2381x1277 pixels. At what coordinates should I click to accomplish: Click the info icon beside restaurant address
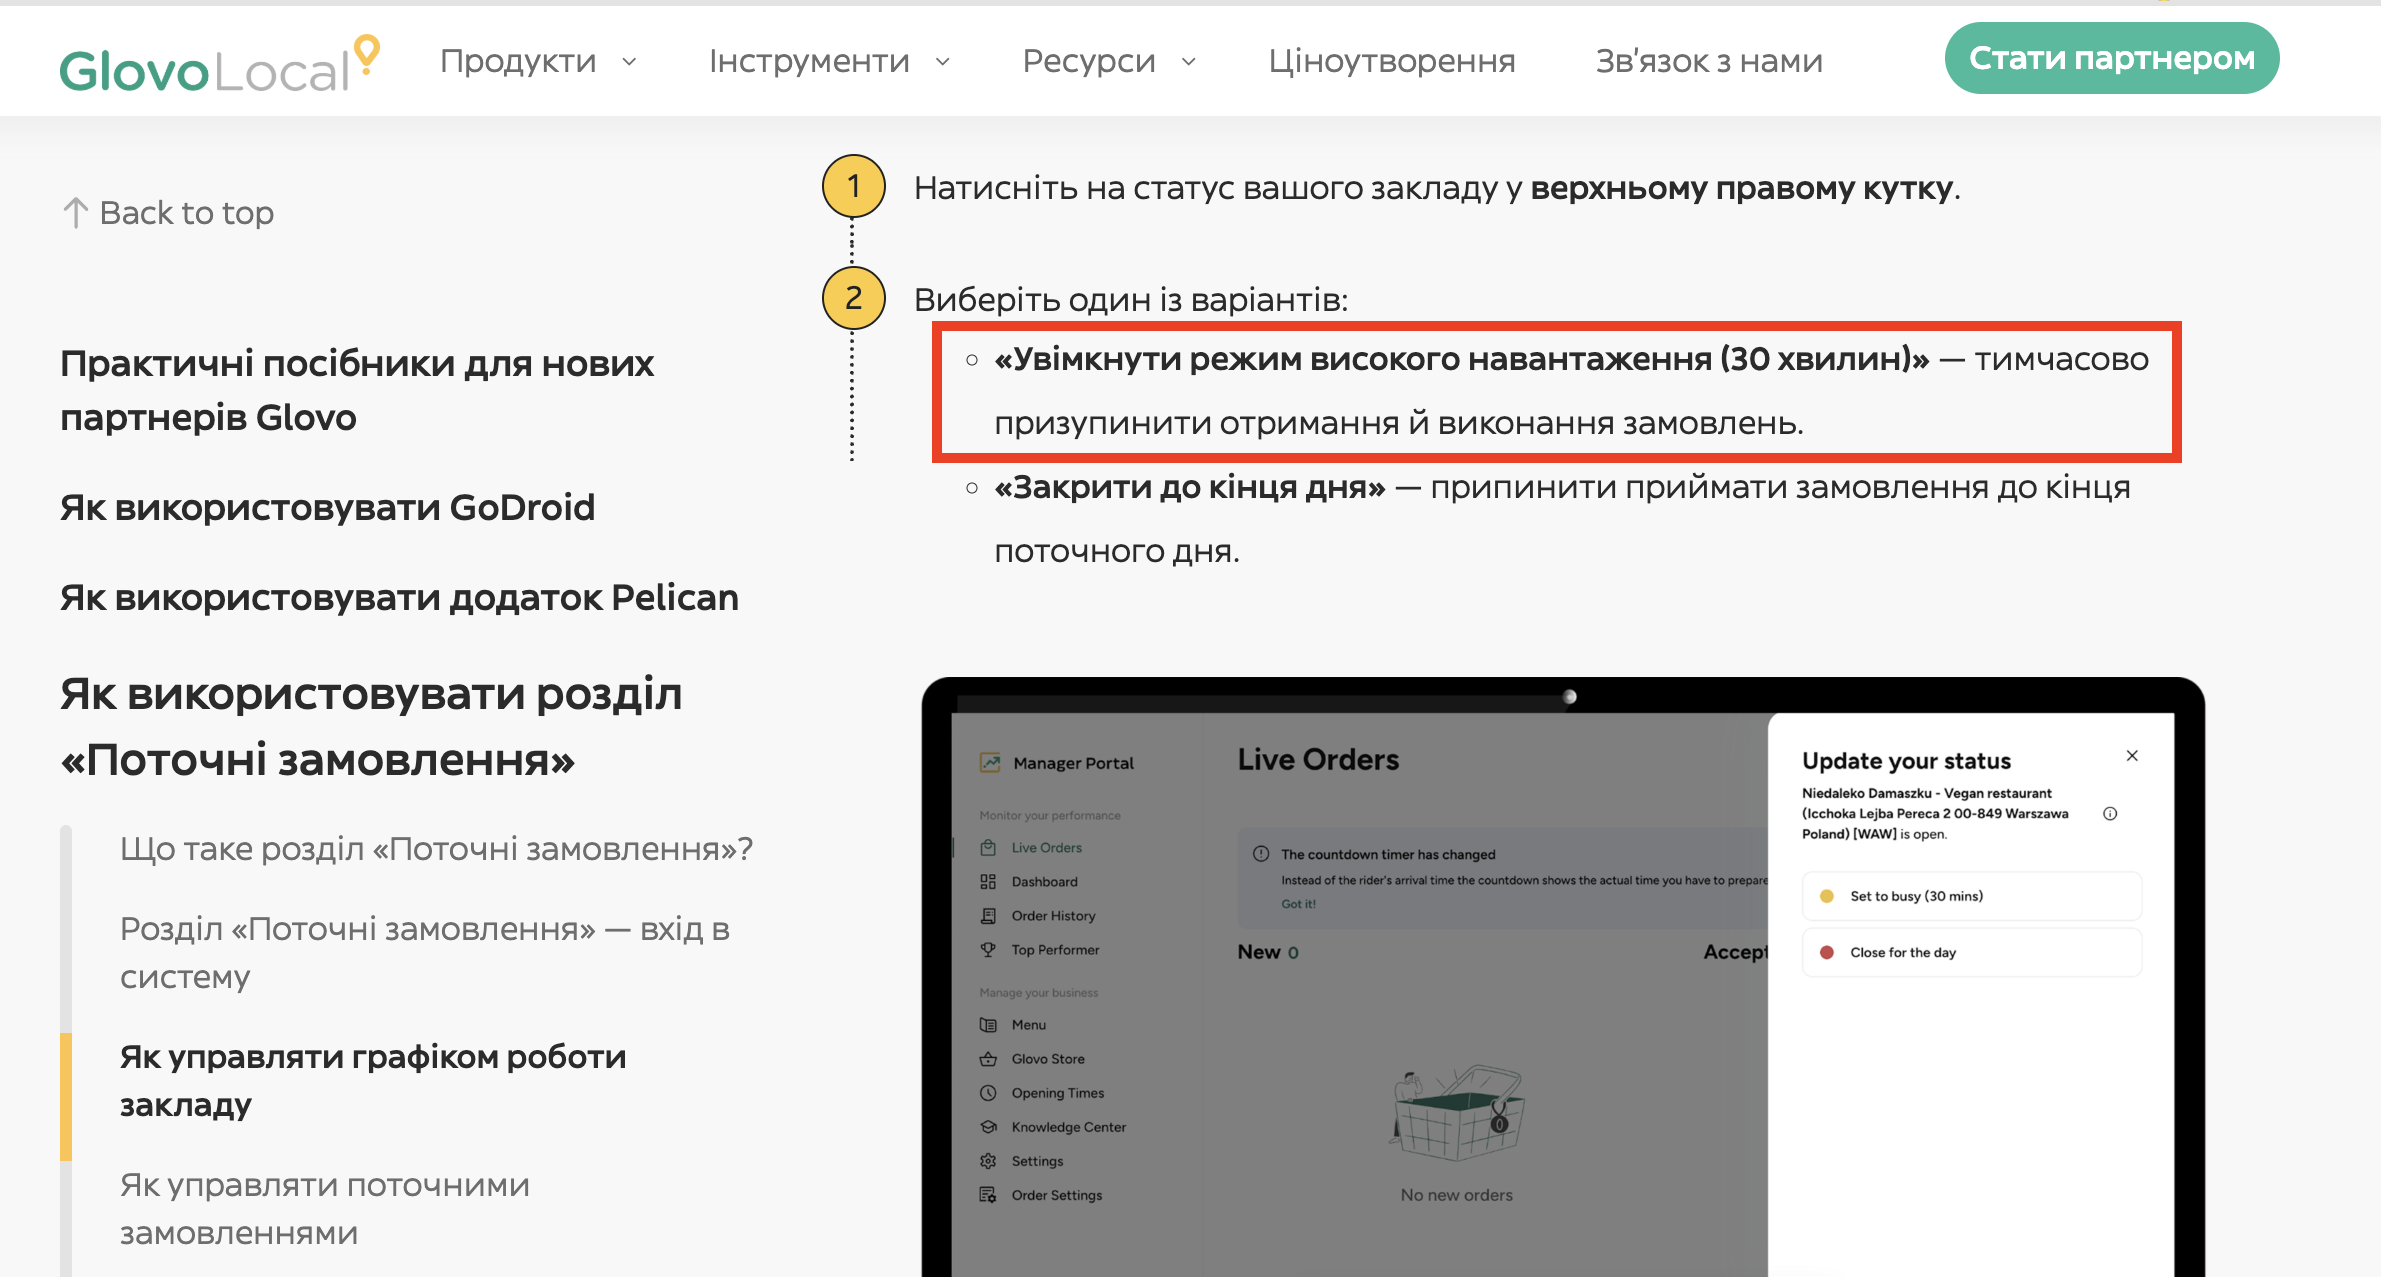2110,814
